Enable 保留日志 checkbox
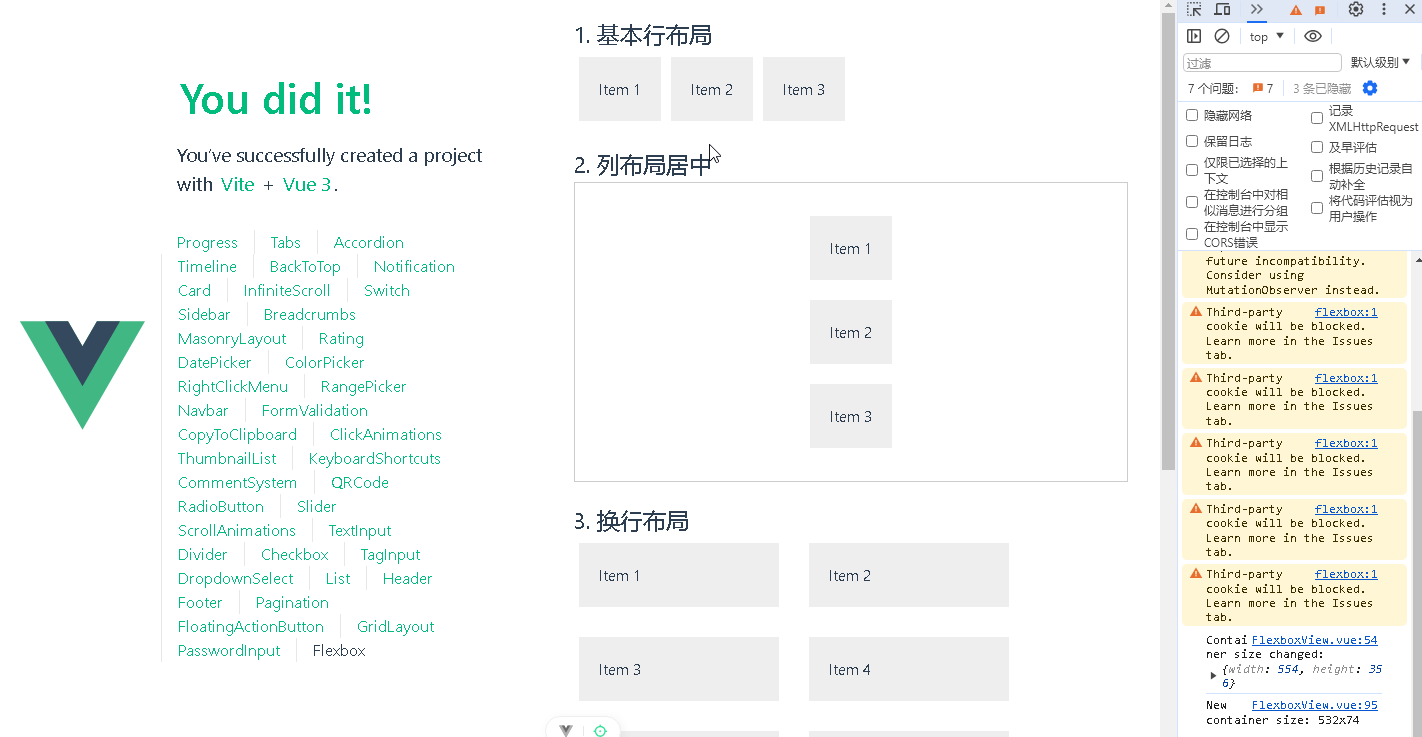This screenshot has width=1422, height=737. pos(1192,141)
